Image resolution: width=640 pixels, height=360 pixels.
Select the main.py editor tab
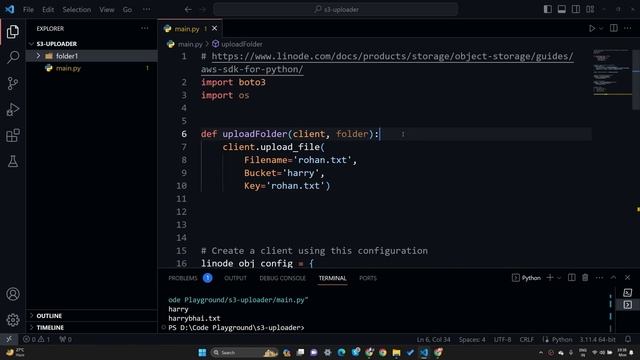pyautogui.click(x=187, y=29)
